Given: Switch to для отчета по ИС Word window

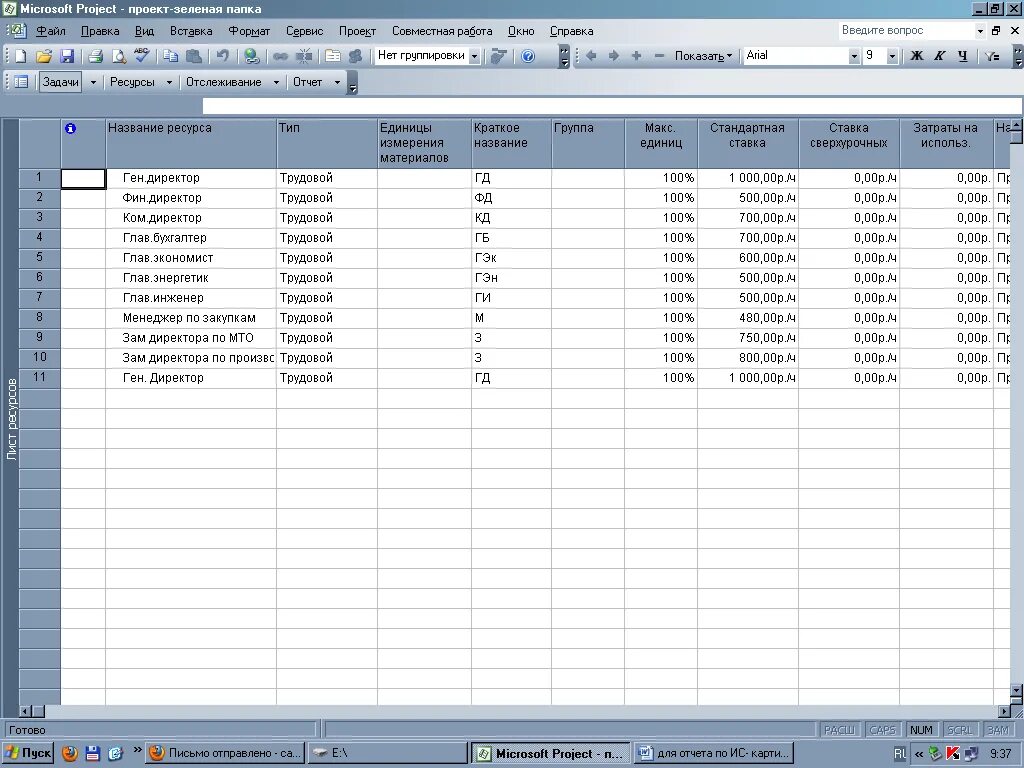Looking at the screenshot, I should click(714, 753).
